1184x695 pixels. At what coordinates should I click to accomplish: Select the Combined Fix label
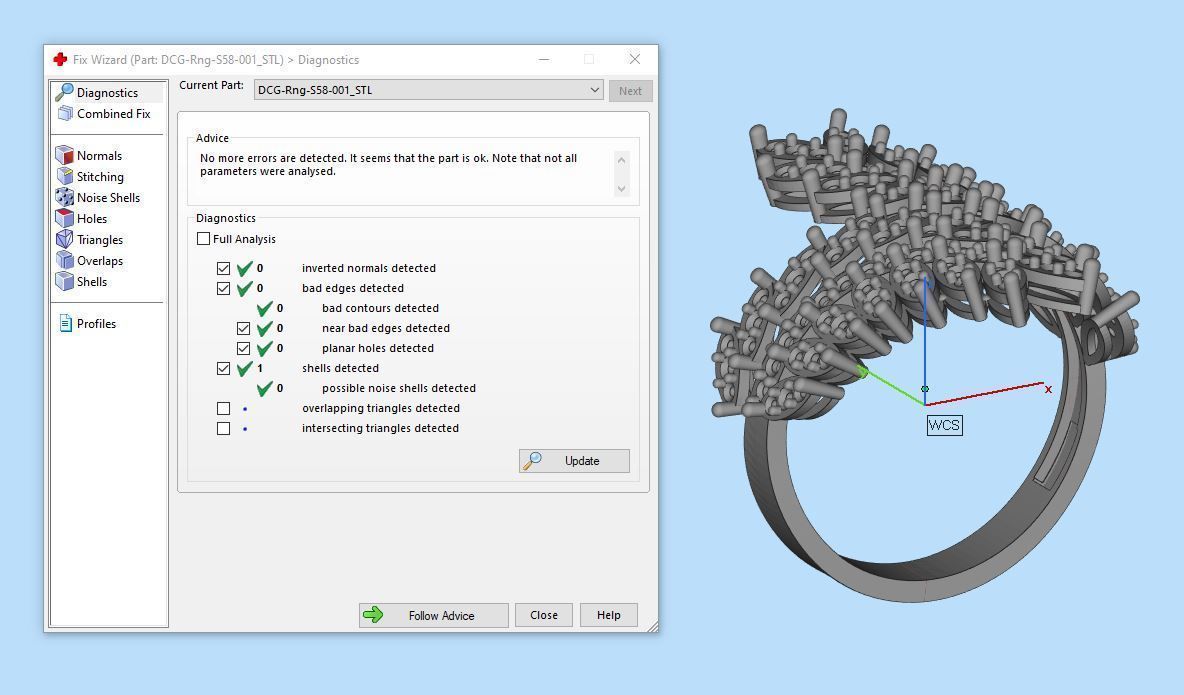(x=114, y=113)
